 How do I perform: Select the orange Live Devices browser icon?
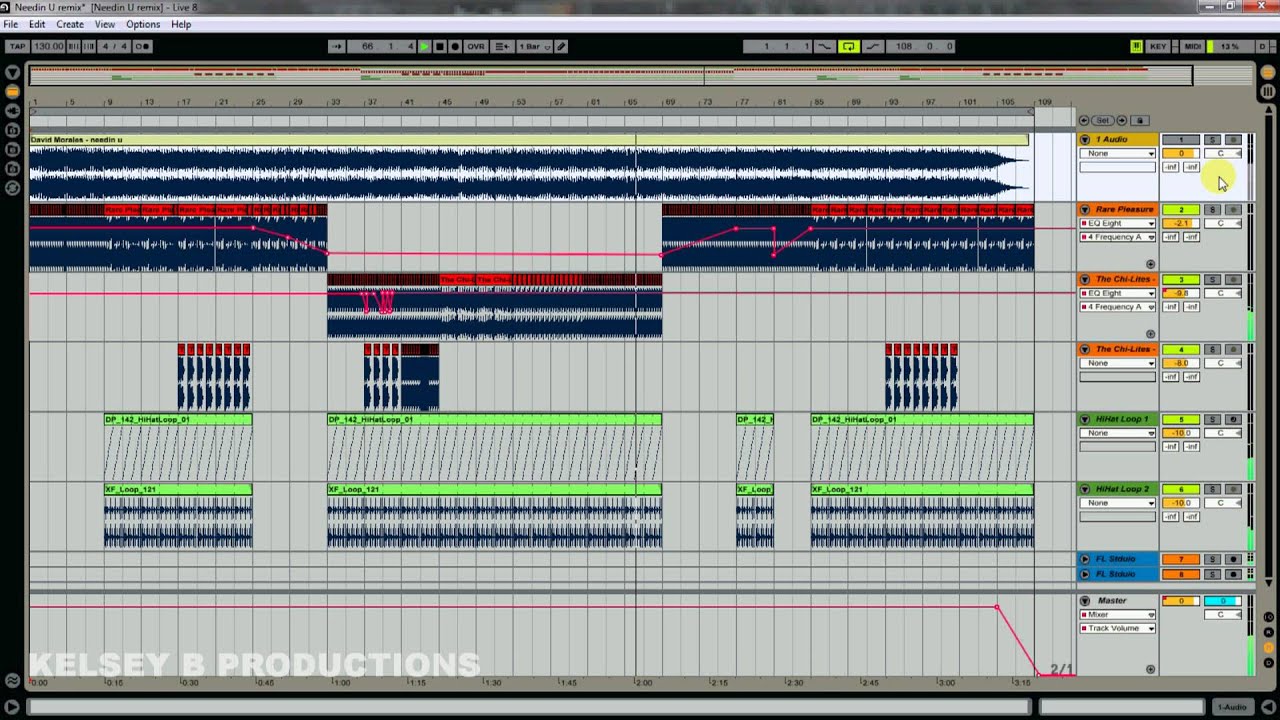(12, 91)
